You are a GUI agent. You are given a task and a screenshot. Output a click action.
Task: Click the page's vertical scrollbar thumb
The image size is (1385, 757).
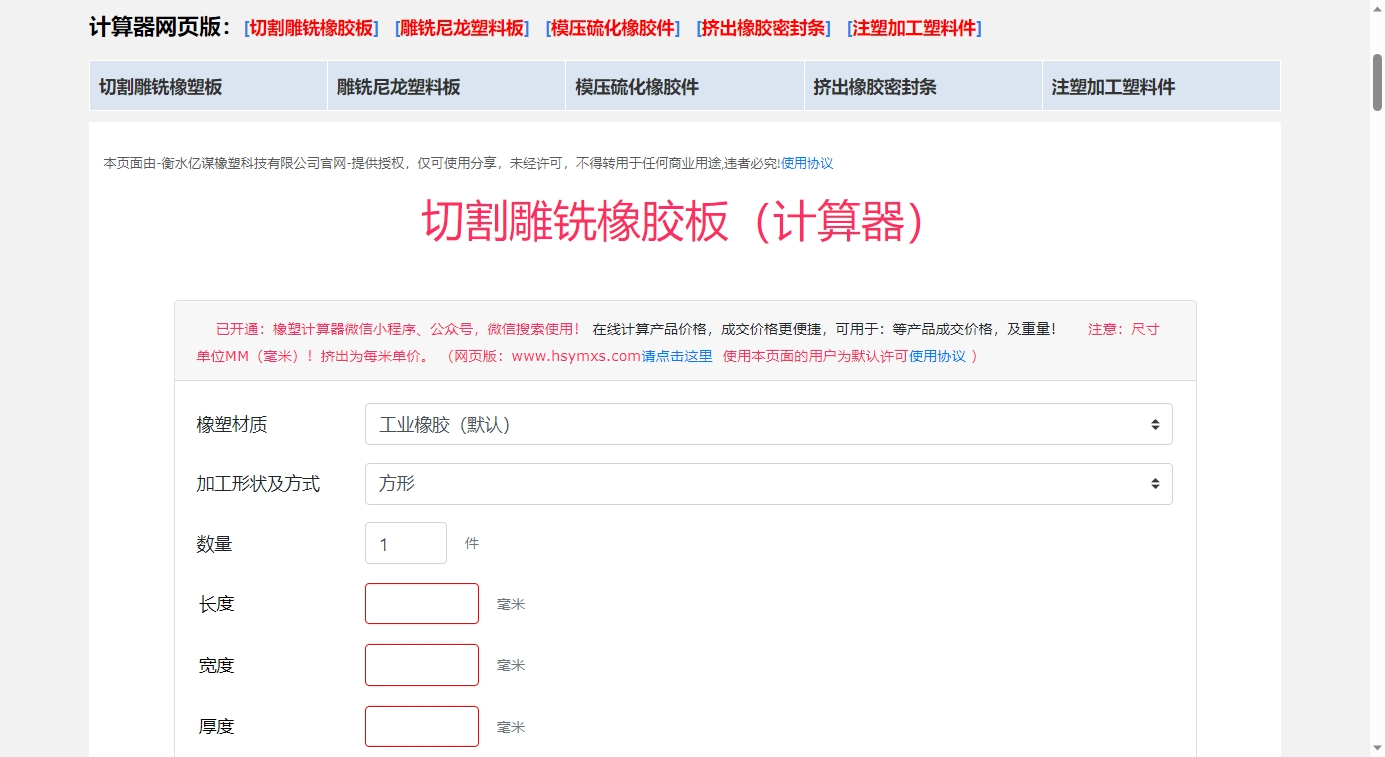[x=1377, y=82]
